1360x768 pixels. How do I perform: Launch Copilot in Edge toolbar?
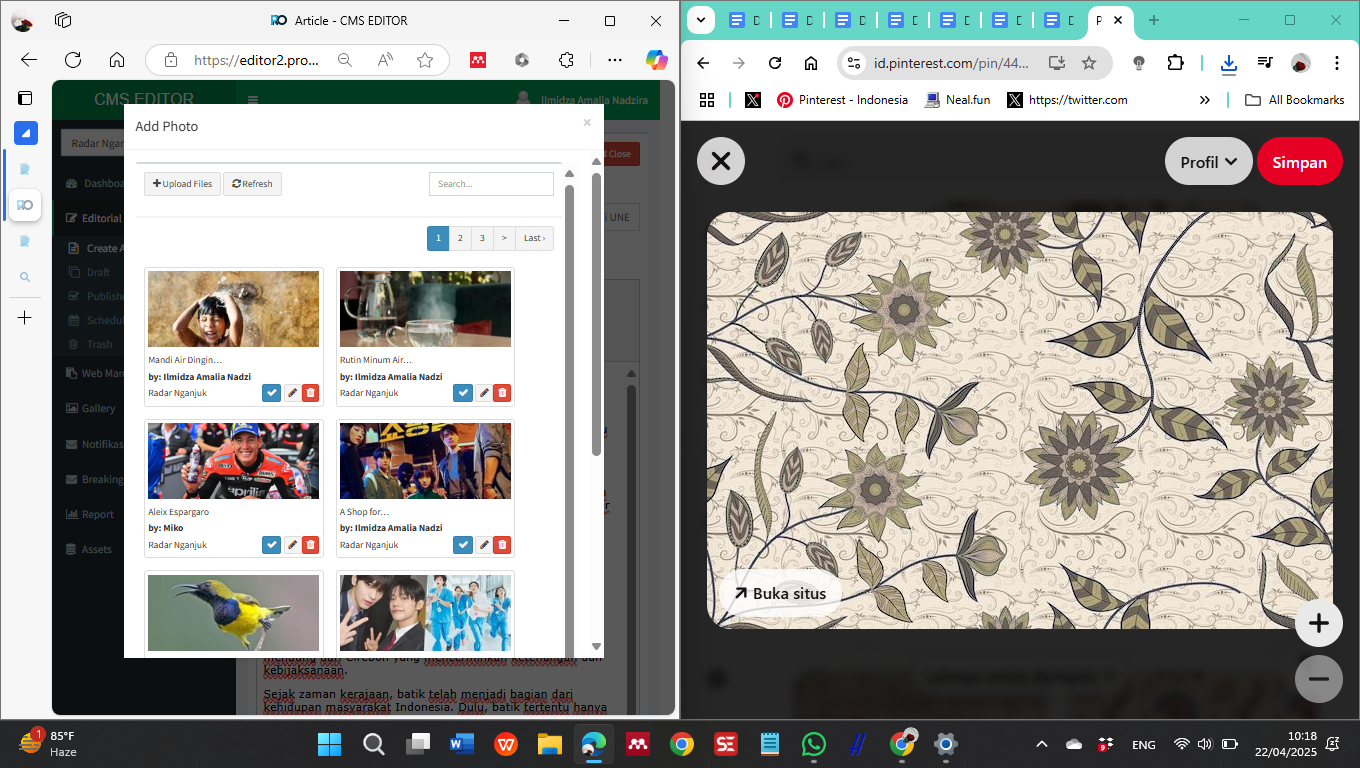point(656,60)
